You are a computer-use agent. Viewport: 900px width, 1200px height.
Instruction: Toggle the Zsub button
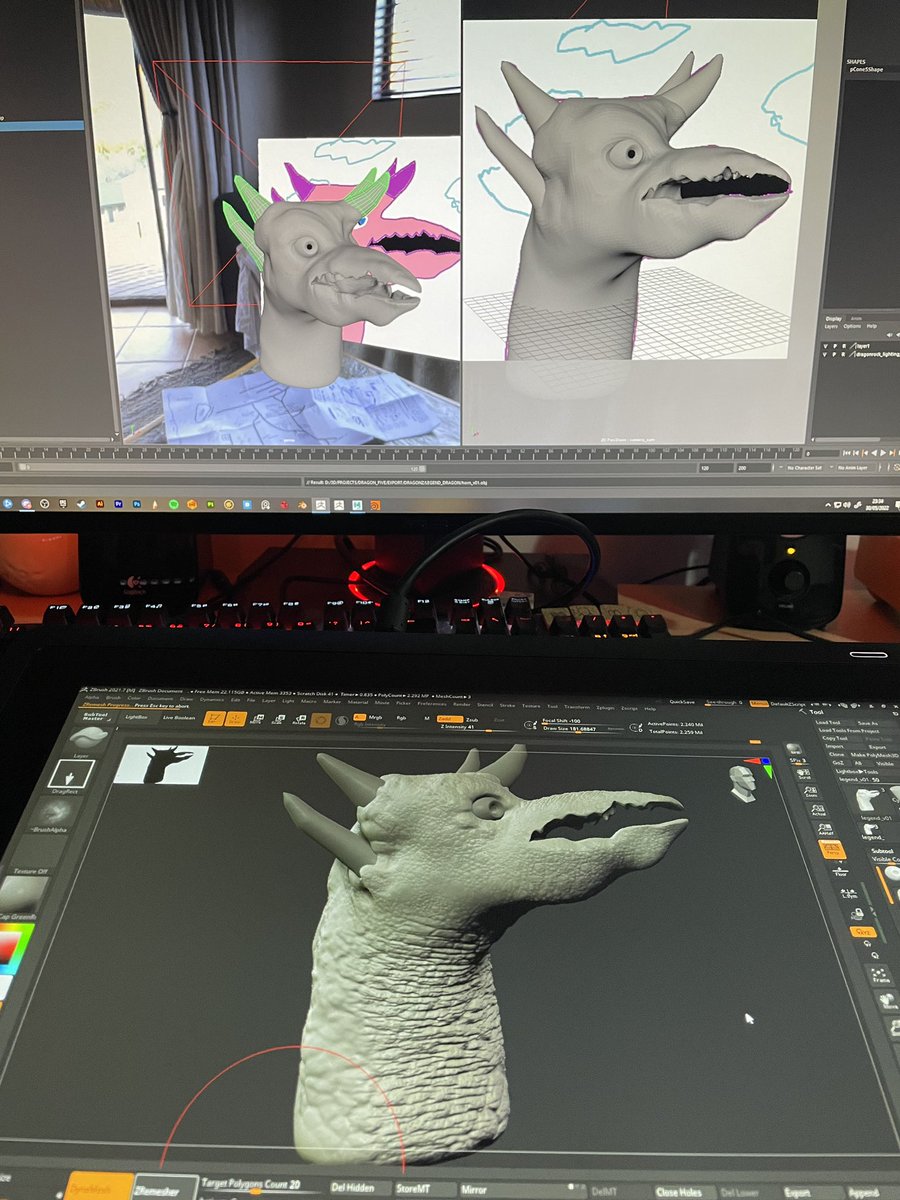[472, 719]
